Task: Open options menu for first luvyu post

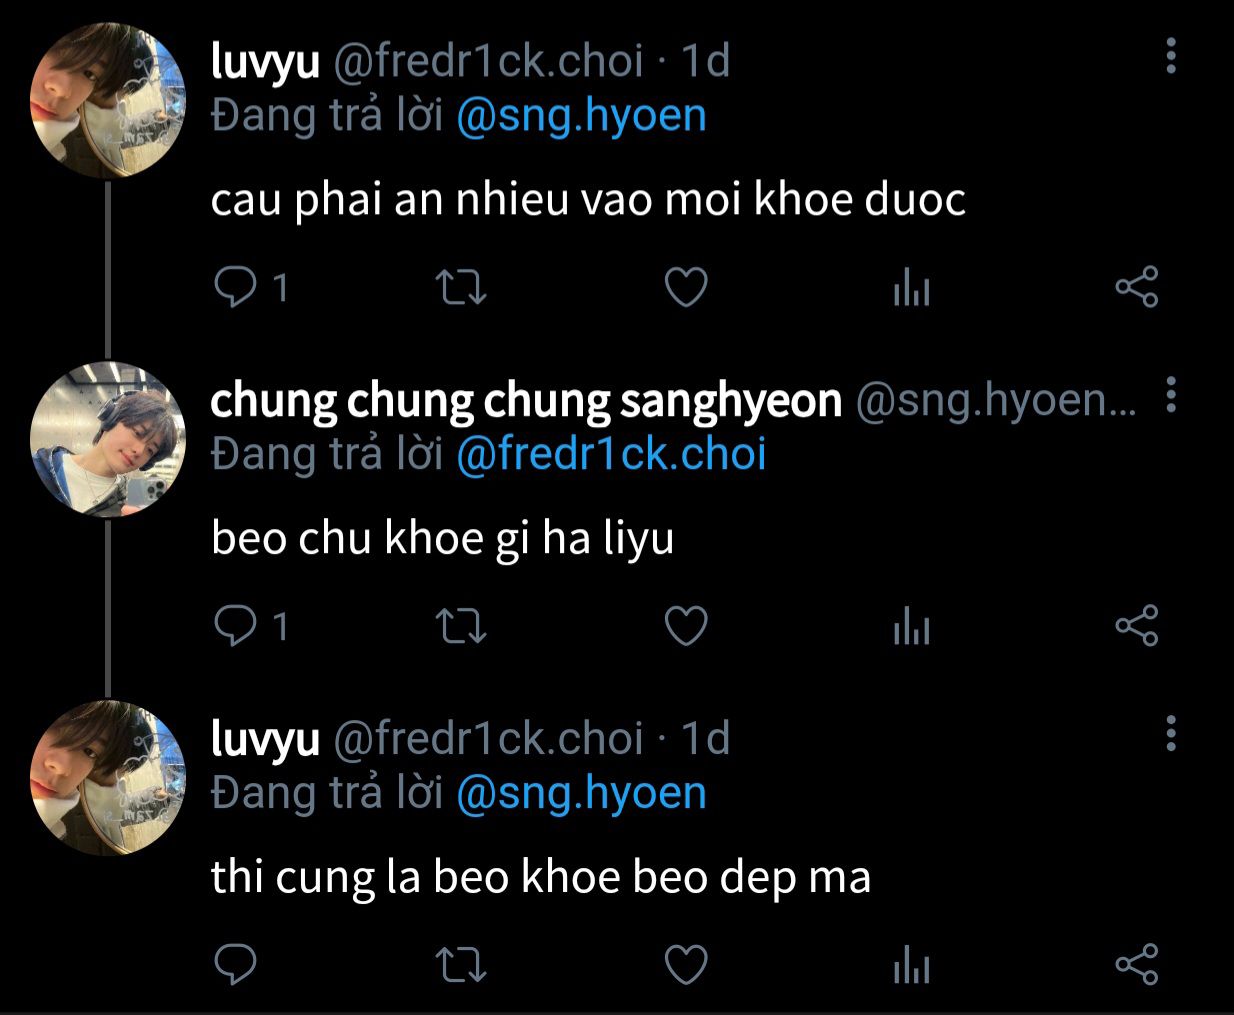Action: 1171,56
